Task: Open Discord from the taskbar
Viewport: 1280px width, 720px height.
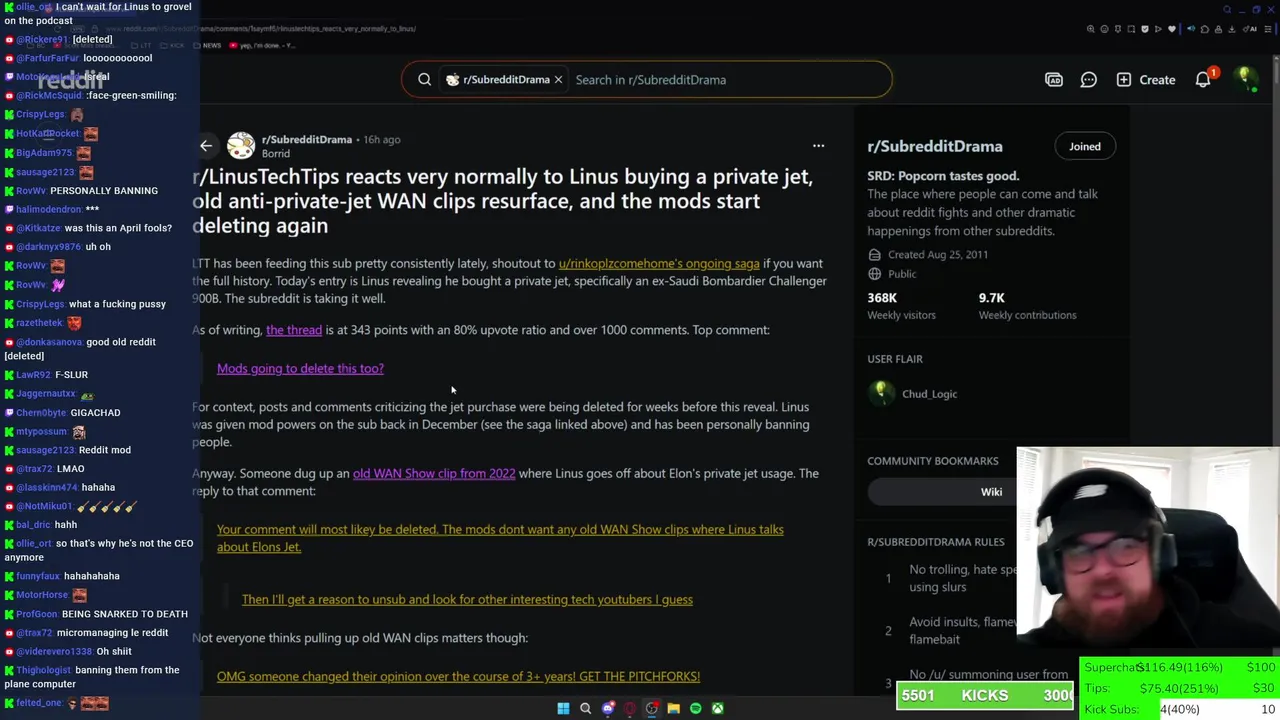Action: pos(608,708)
